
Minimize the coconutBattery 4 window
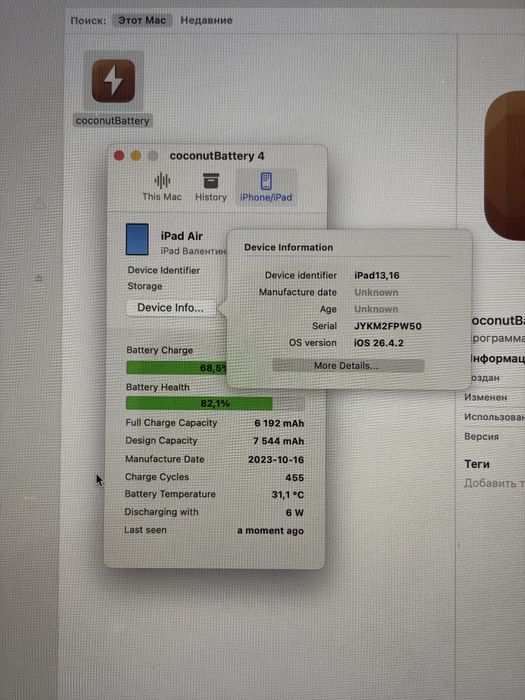click(x=136, y=155)
